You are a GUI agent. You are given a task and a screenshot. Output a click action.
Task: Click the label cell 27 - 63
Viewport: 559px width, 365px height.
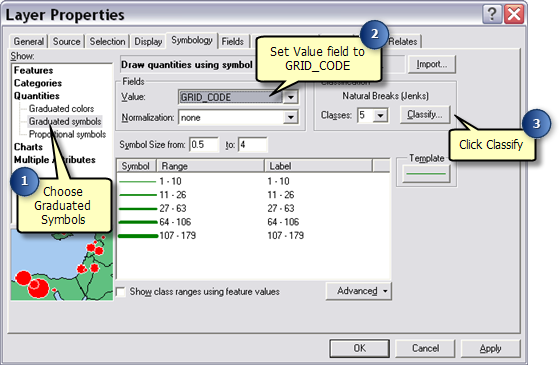pyautogui.click(x=281, y=209)
